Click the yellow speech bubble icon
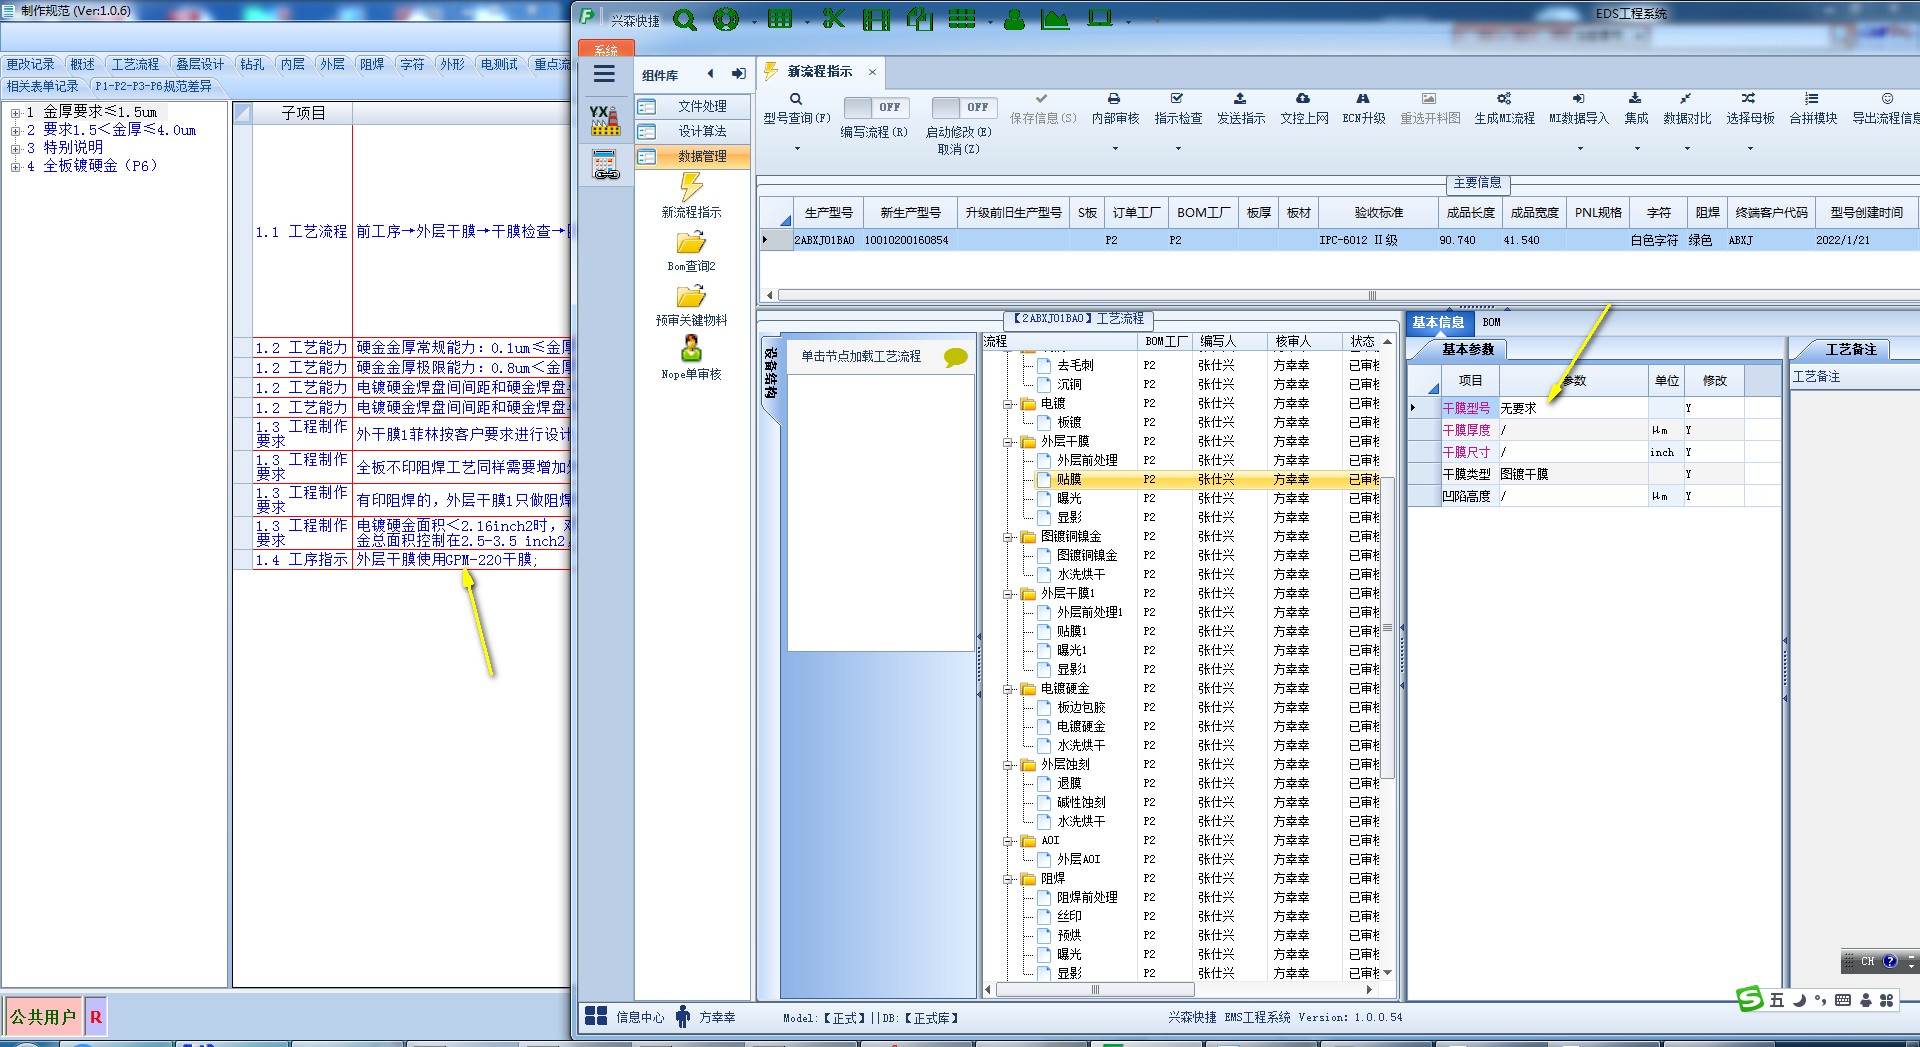Image resolution: width=1920 pixels, height=1047 pixels. [956, 357]
